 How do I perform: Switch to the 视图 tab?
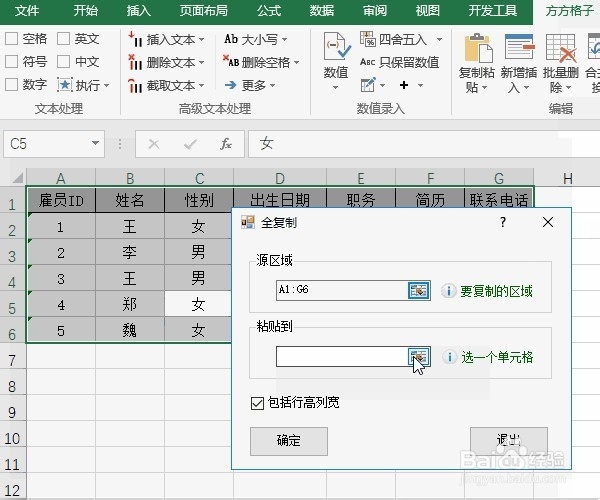(x=428, y=10)
